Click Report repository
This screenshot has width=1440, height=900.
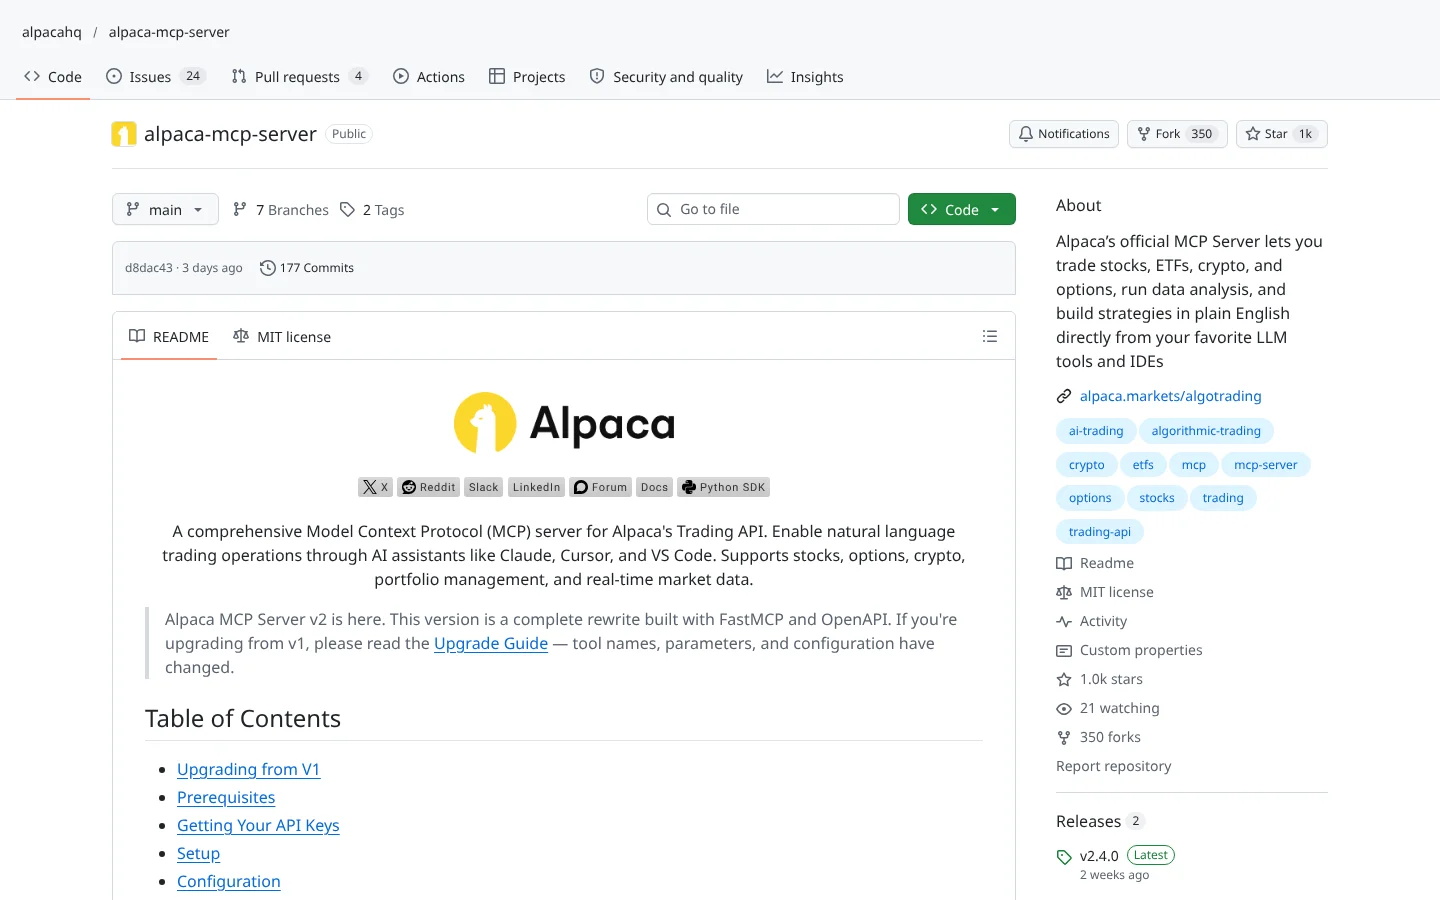1113,766
